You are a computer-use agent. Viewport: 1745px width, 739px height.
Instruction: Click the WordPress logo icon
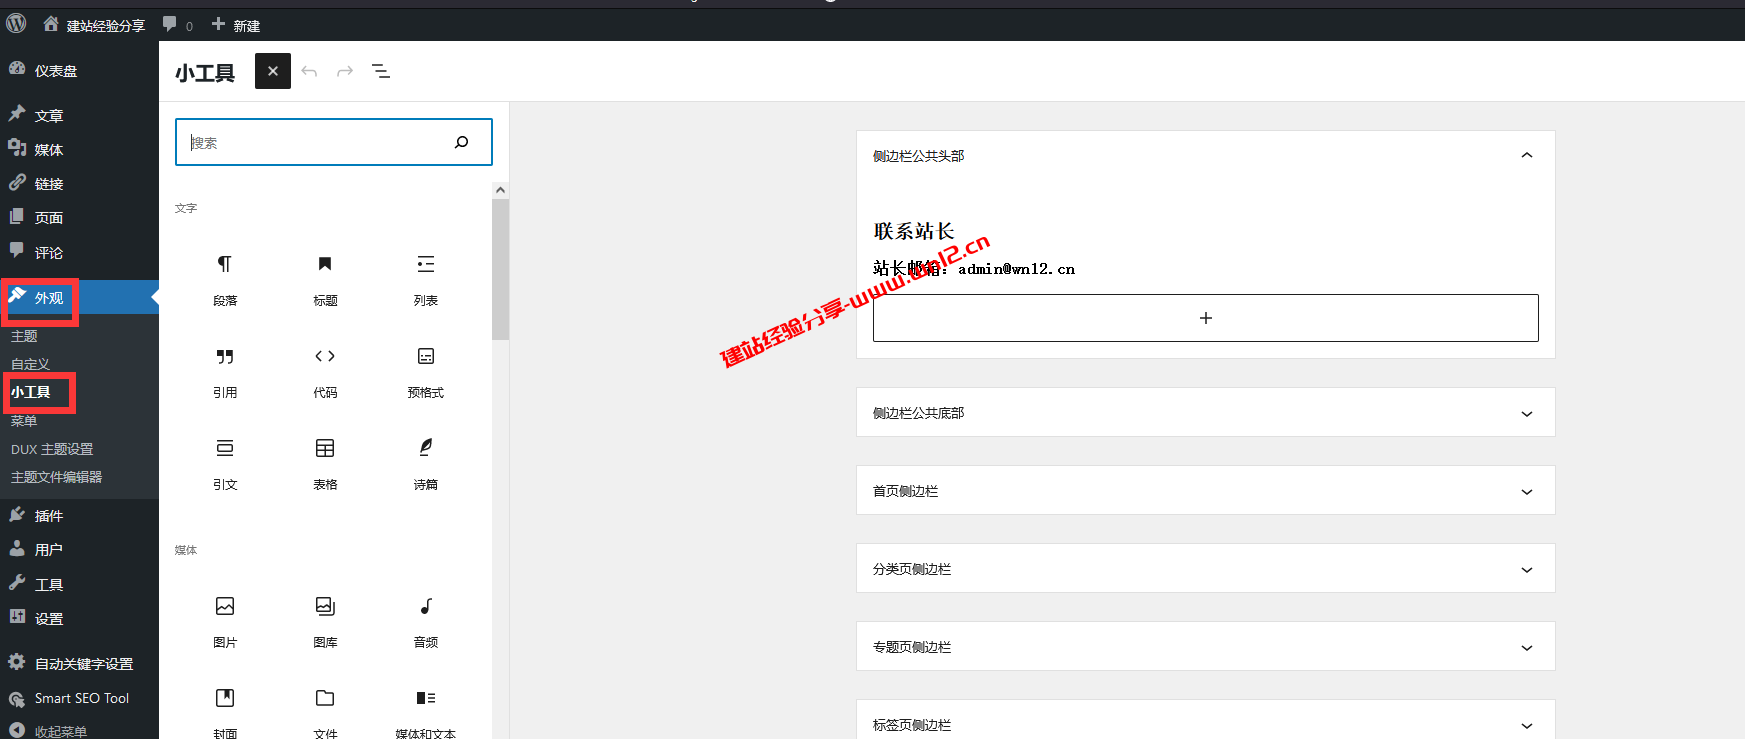coord(16,23)
